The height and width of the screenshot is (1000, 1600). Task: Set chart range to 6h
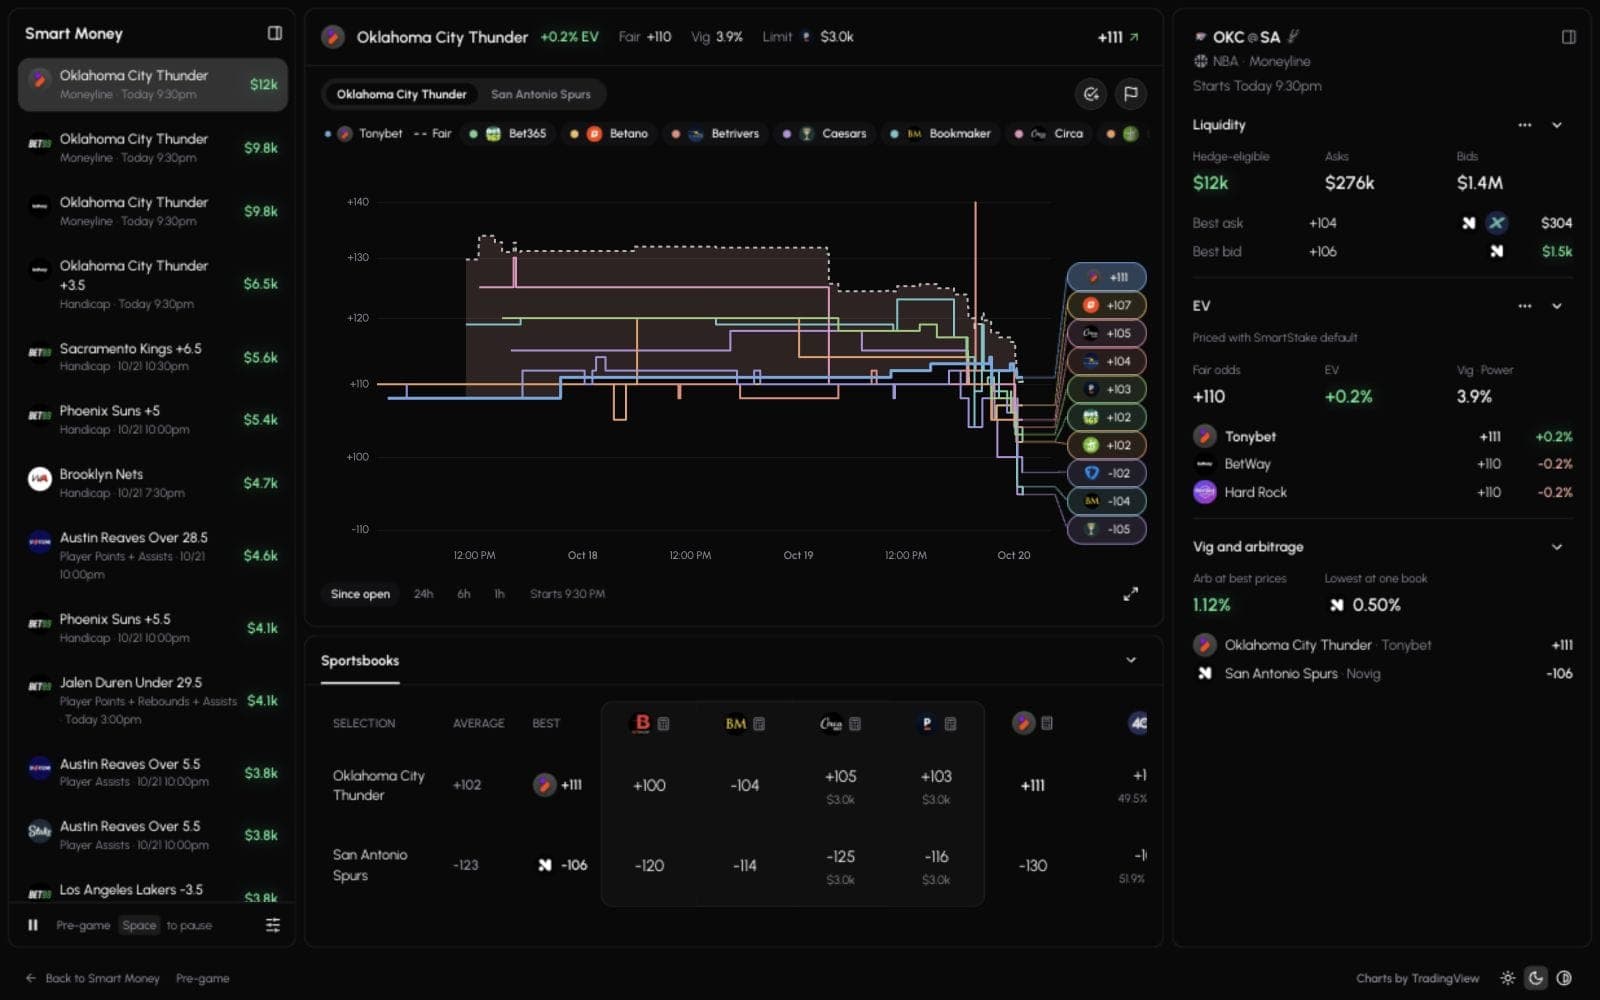(464, 594)
